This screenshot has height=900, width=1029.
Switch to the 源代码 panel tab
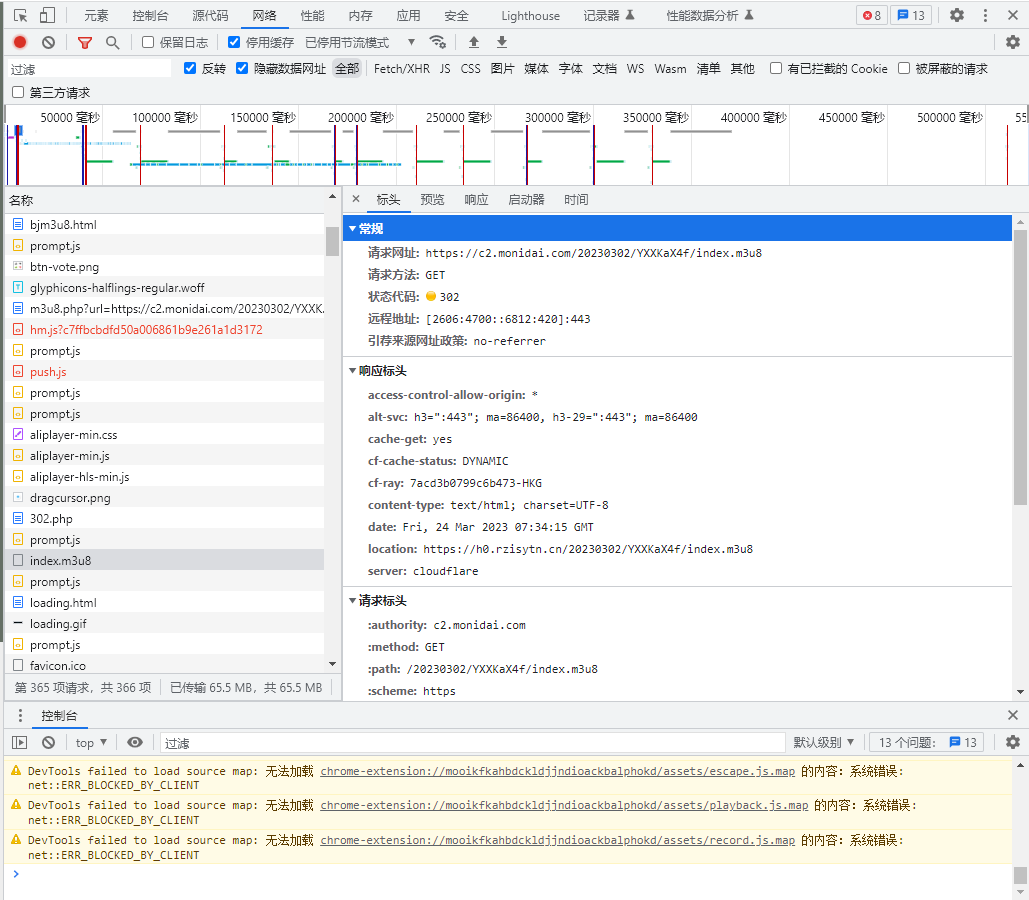[x=210, y=15]
